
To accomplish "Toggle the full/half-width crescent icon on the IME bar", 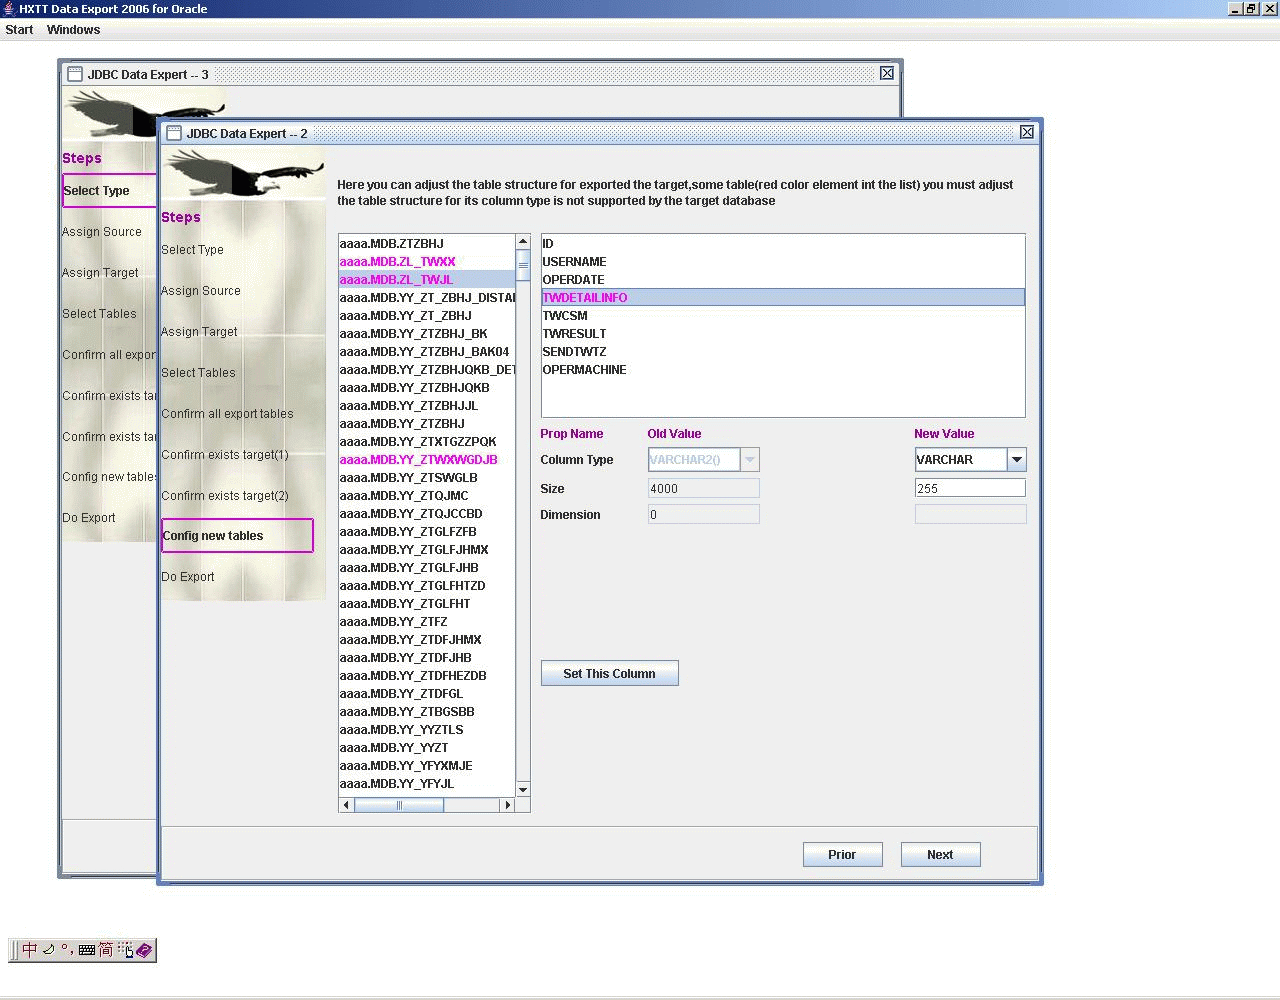I will (48, 950).
